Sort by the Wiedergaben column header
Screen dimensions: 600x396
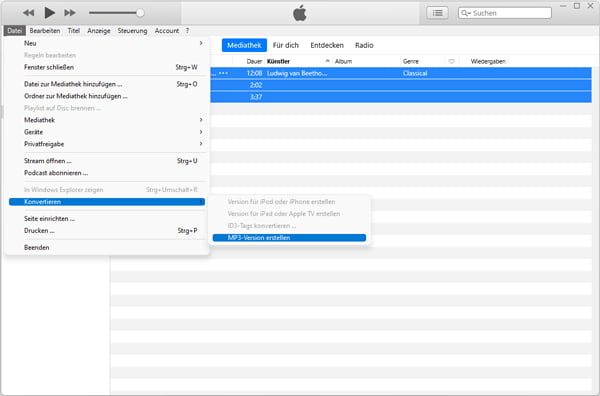tap(488, 61)
